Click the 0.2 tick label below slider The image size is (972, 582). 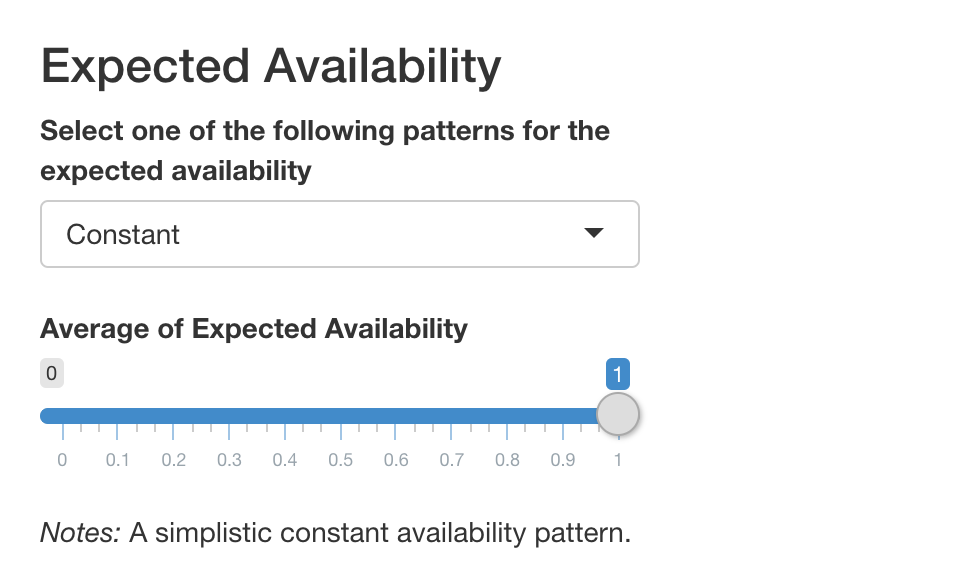pos(173,461)
